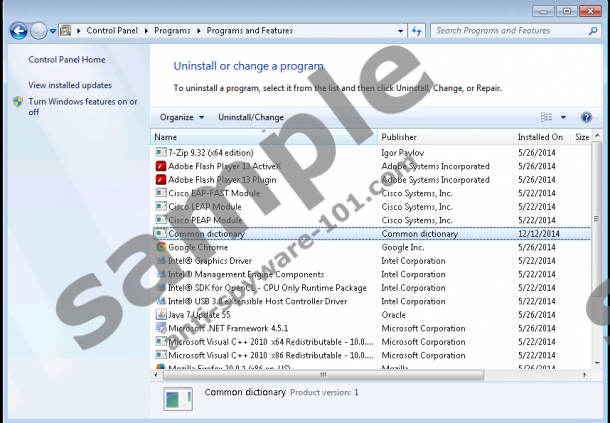The image size is (610, 423).
Task: Select the Java 7 Update 55 icon
Action: (161, 314)
